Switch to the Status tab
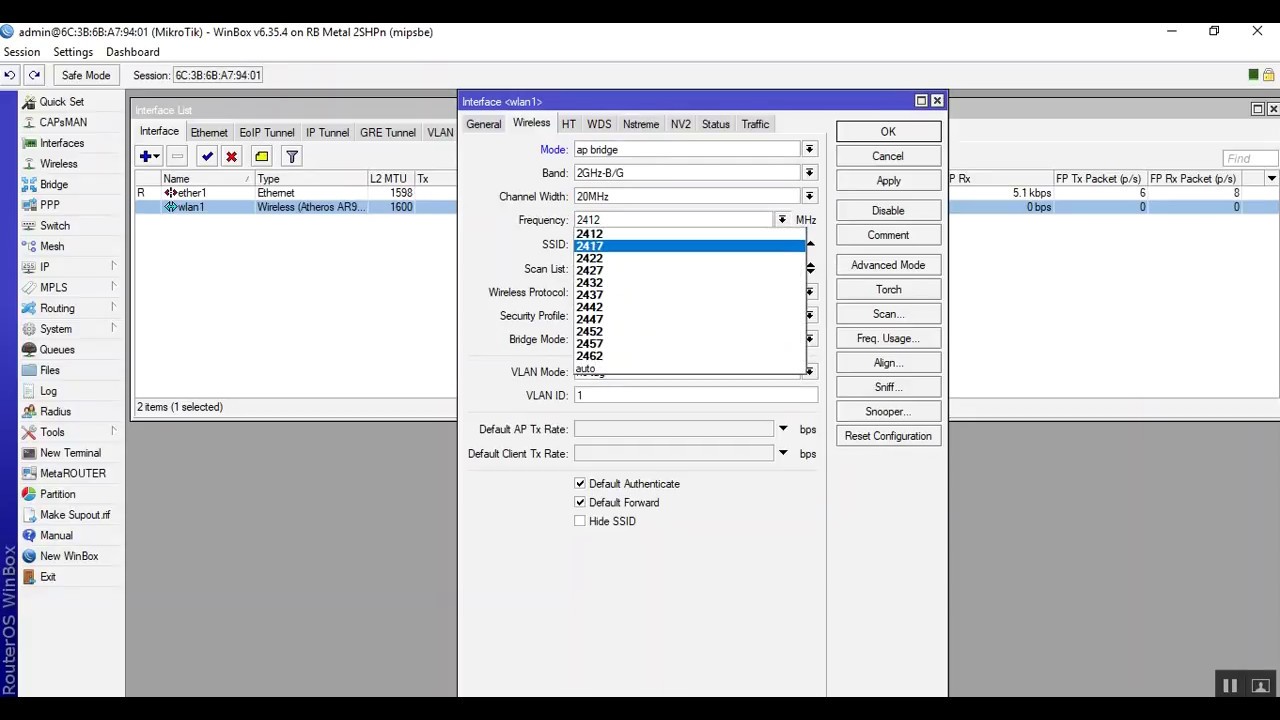Screen dimensions: 1280x720 pyautogui.click(x=715, y=124)
